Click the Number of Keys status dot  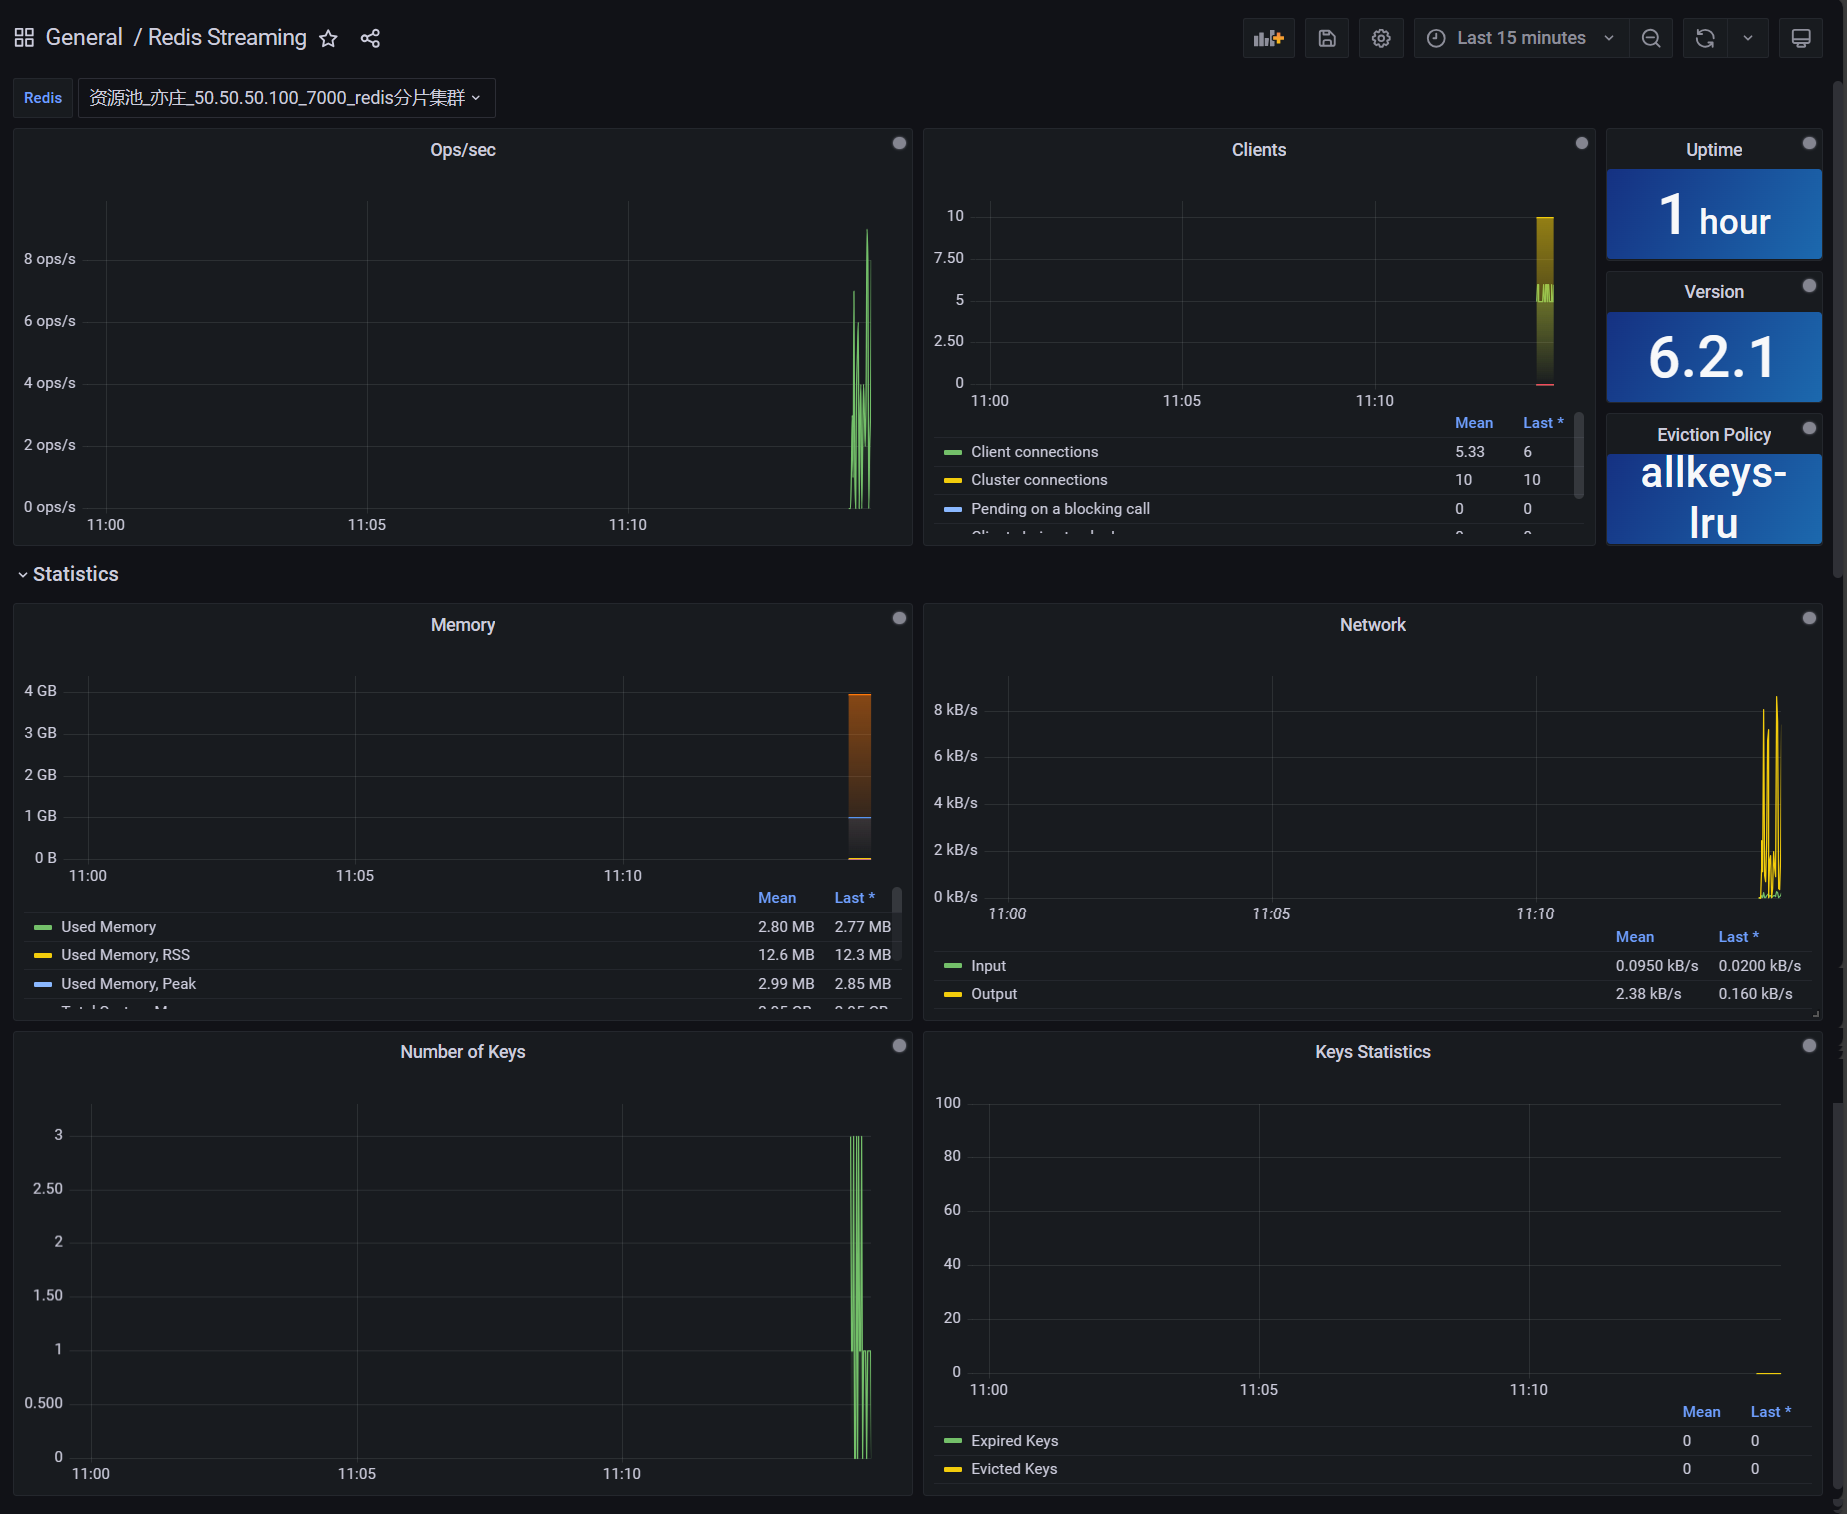coord(899,1045)
